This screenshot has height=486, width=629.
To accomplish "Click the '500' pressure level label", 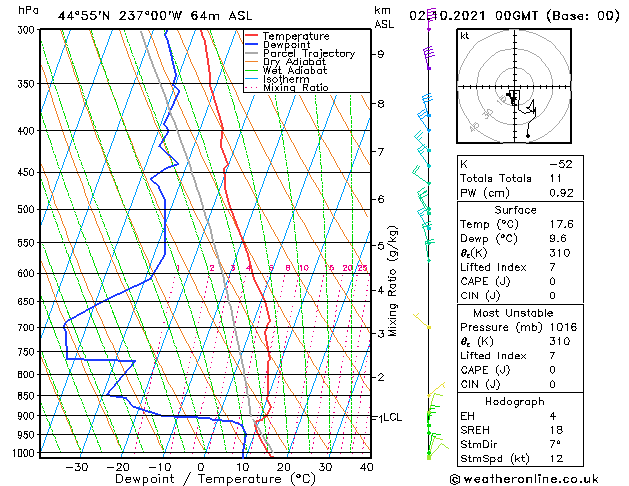I will (28, 209).
